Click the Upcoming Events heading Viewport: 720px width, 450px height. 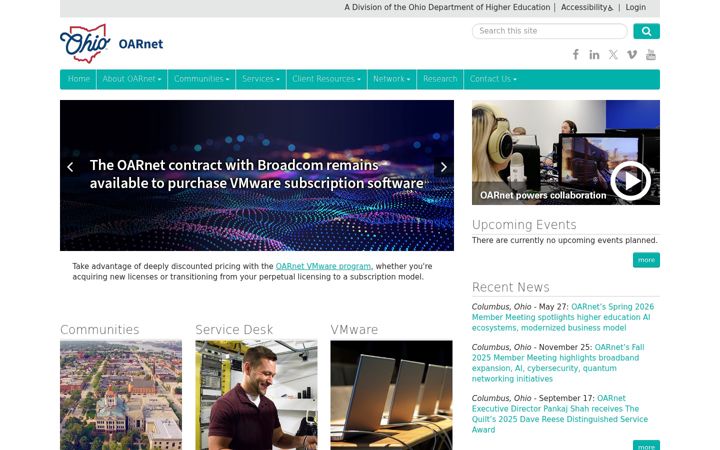coord(524,225)
